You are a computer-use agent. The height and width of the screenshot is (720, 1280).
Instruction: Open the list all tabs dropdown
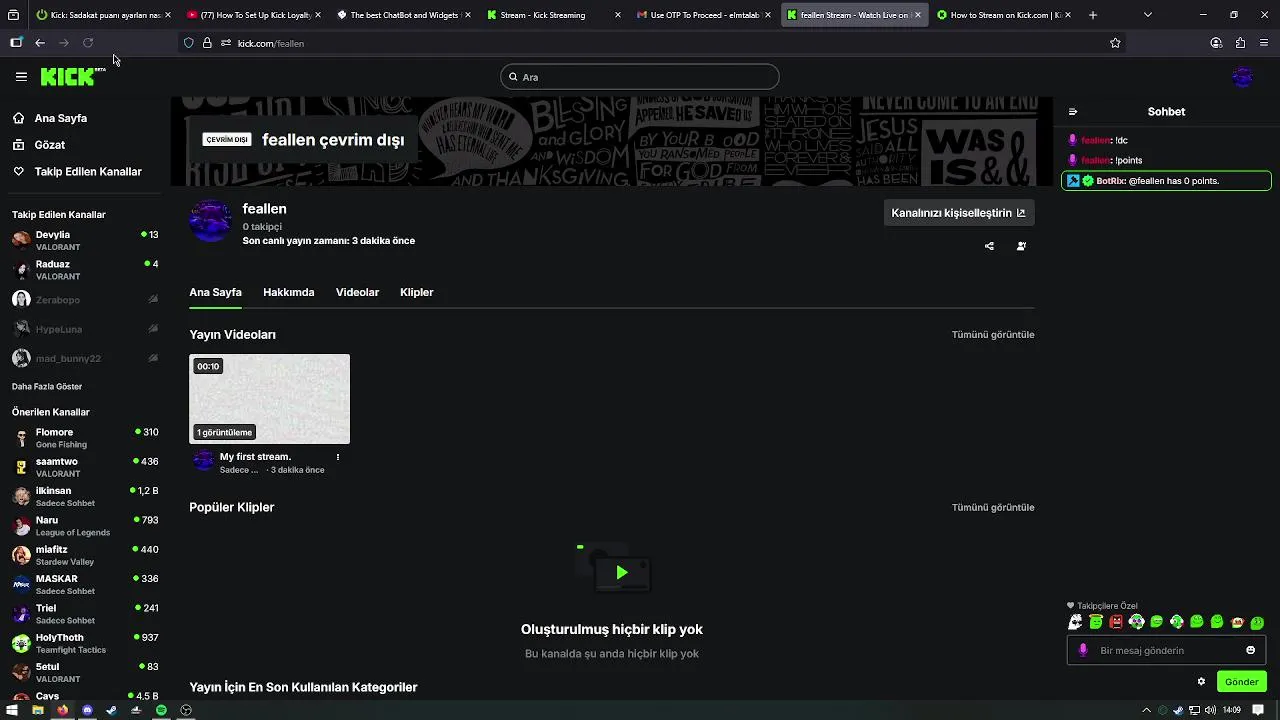pos(1147,15)
